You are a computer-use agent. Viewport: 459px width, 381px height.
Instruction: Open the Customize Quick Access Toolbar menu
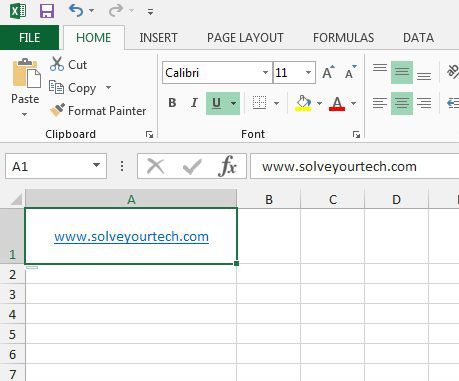150,12
